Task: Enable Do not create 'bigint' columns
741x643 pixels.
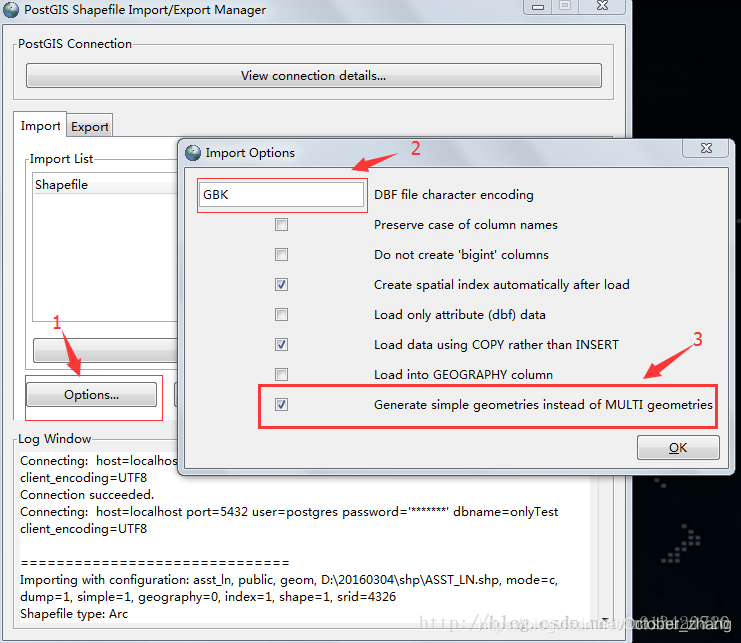Action: (x=281, y=255)
